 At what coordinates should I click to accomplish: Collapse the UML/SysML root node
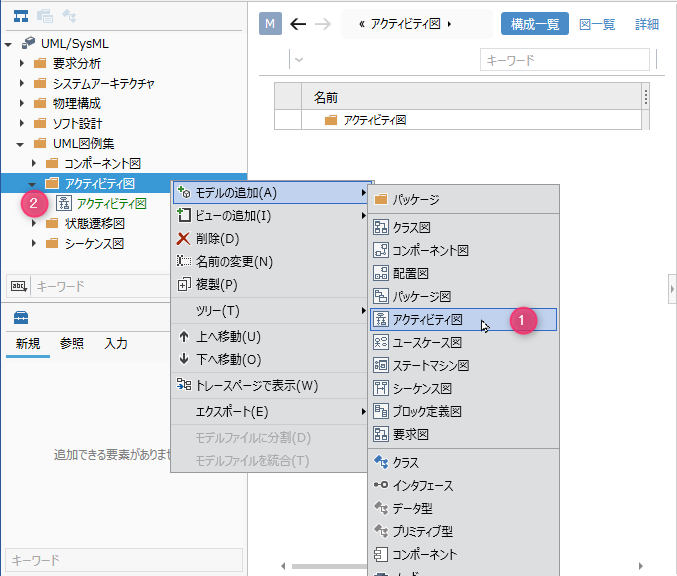(8, 44)
